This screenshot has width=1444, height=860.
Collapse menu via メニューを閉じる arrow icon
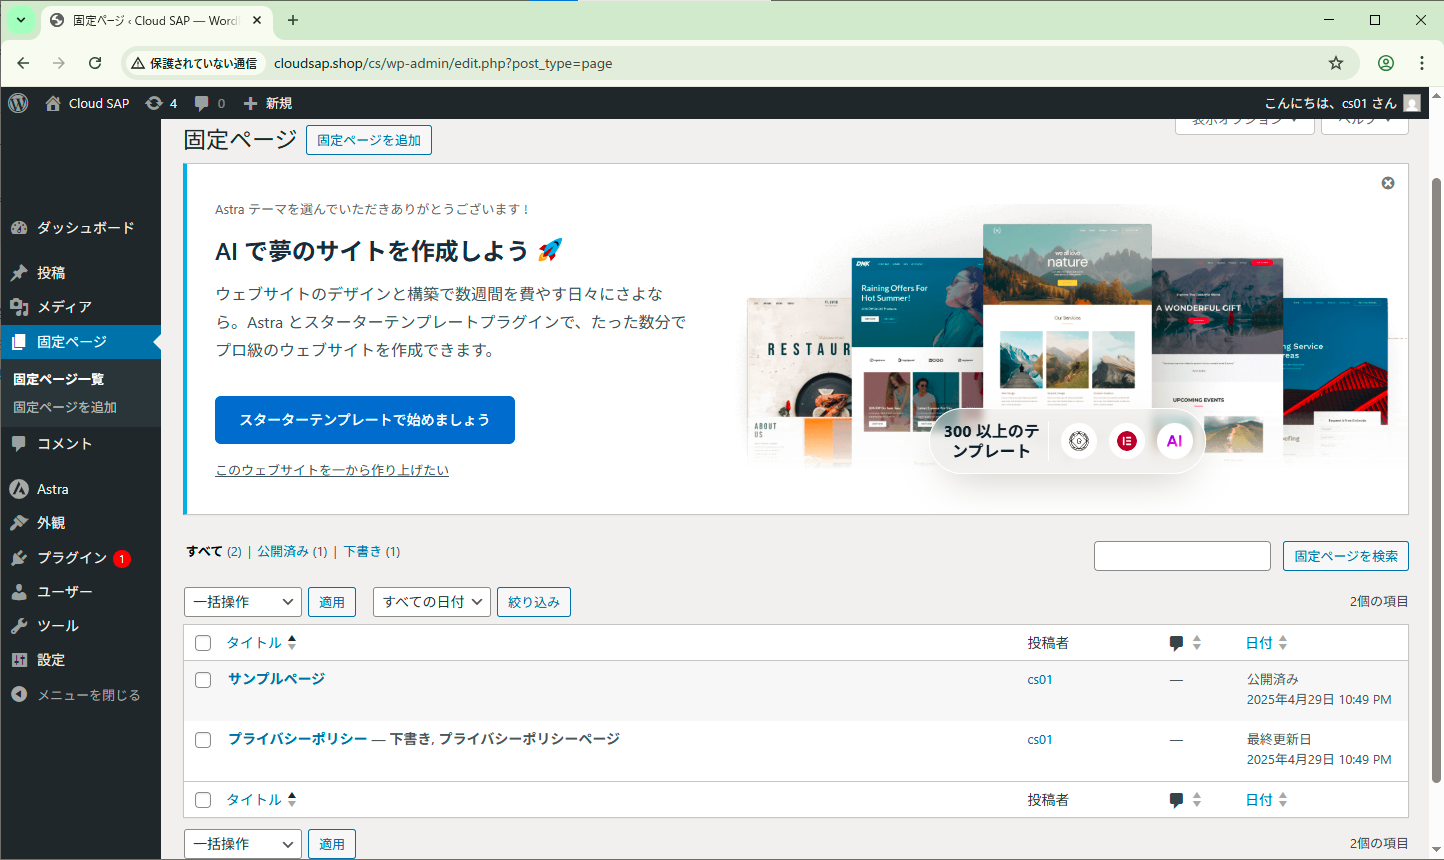[19, 695]
